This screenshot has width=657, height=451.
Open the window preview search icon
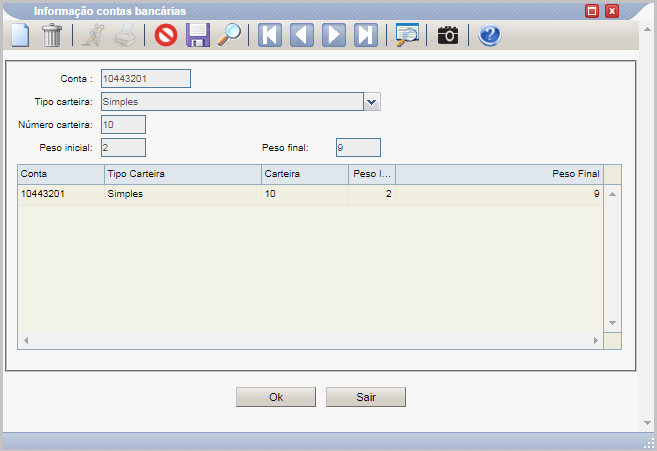[407, 35]
